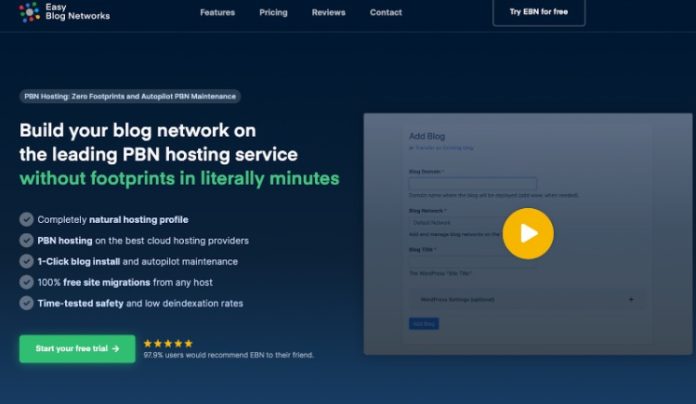The height and width of the screenshot is (404, 696).
Task: Go to the Reviews page
Action: point(328,13)
